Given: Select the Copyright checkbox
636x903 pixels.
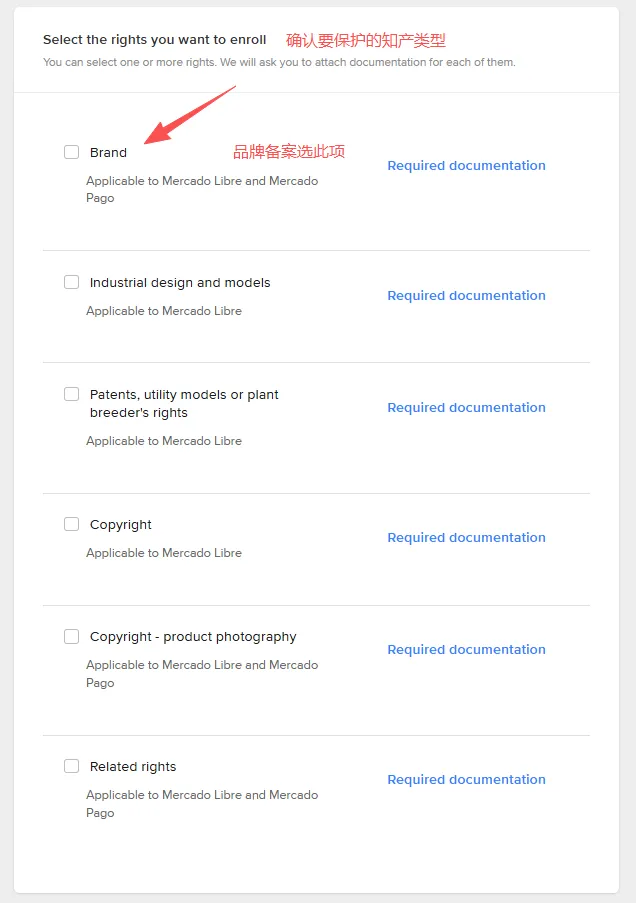Looking at the screenshot, I should tap(72, 524).
